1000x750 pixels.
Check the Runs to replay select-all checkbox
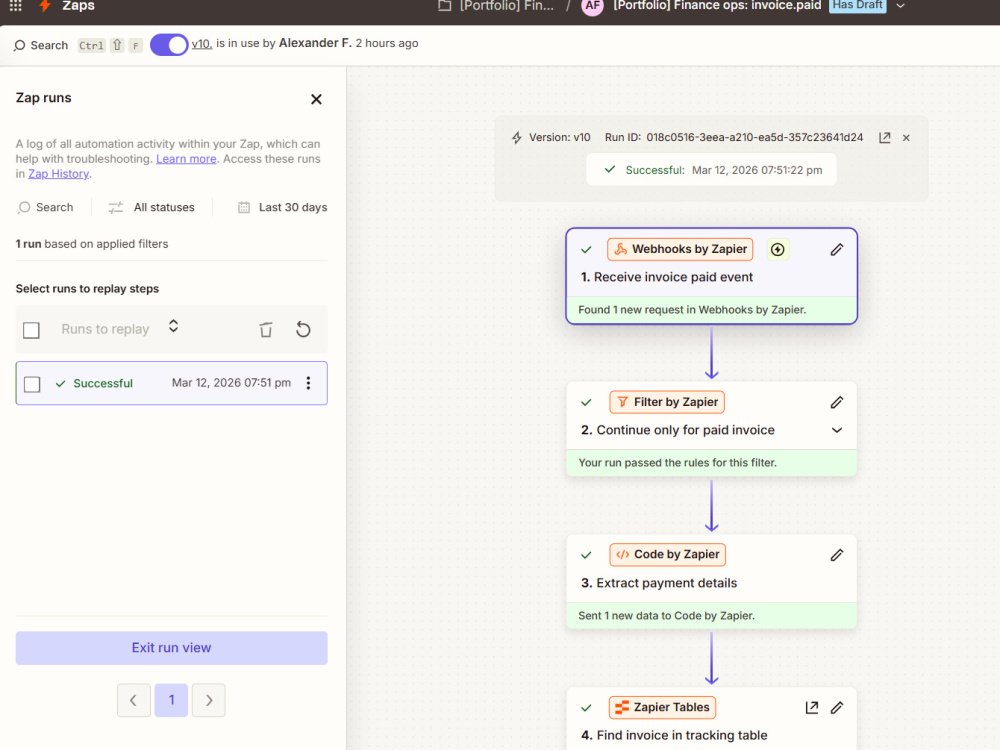point(31,330)
